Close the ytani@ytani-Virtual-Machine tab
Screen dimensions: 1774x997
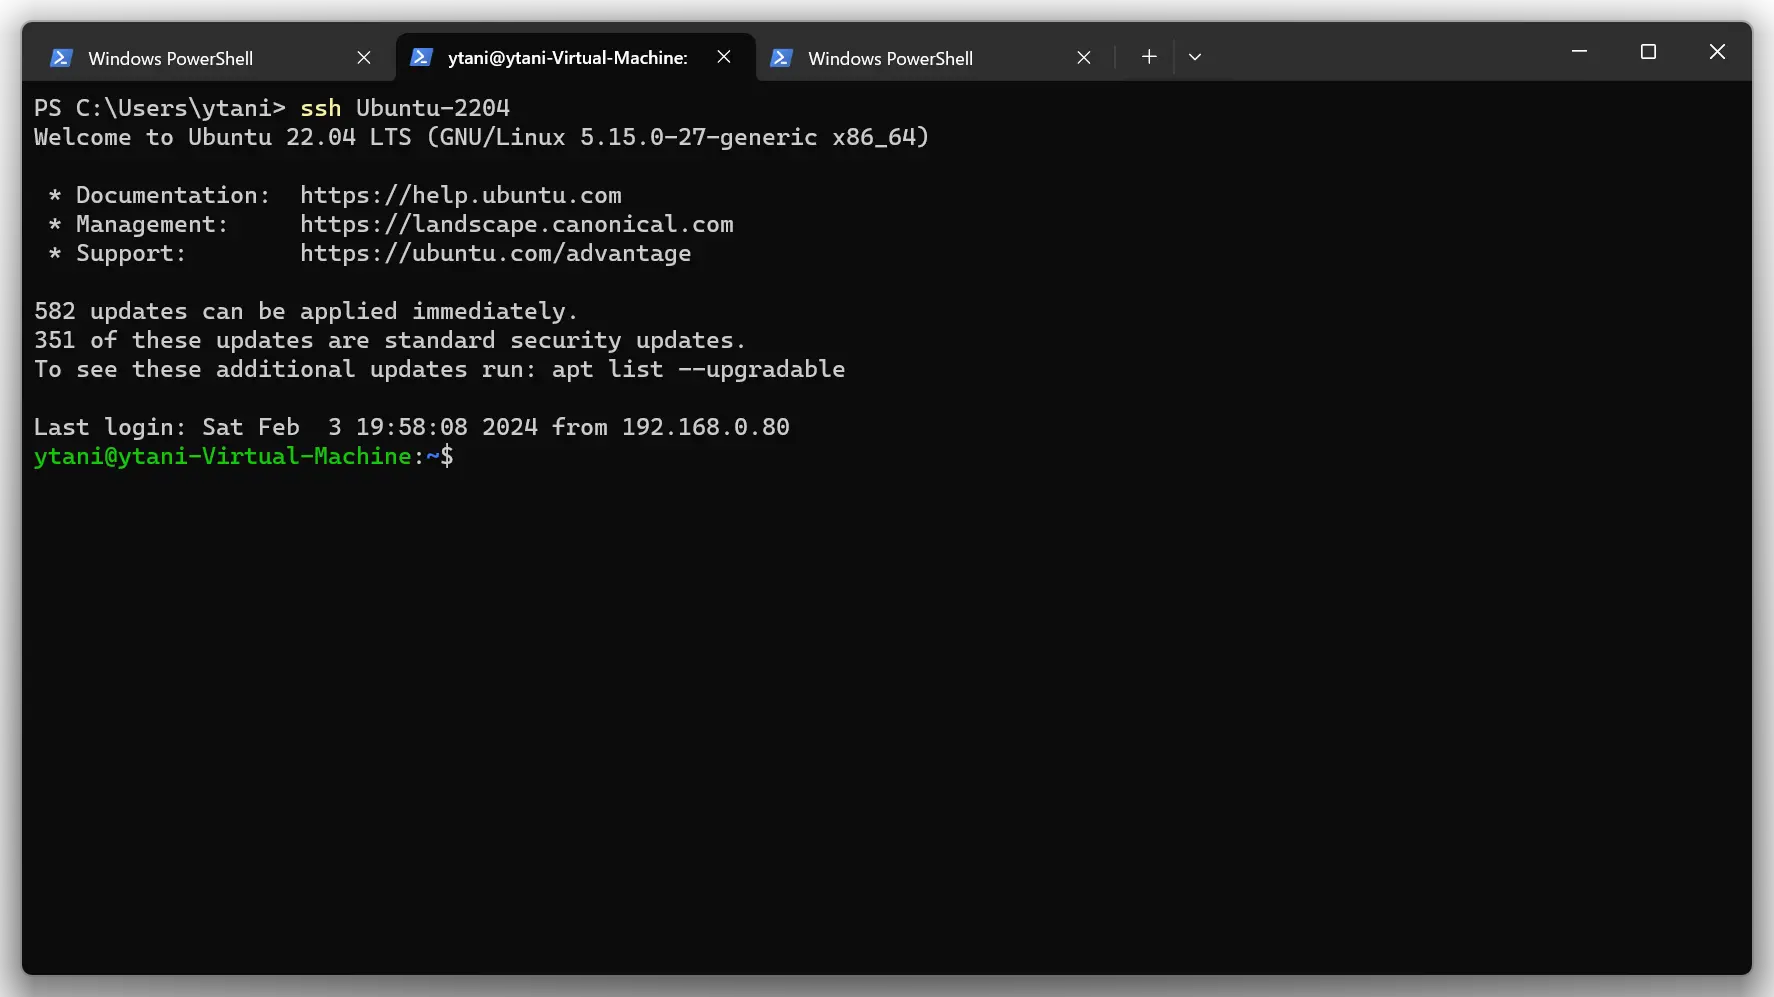[x=724, y=57]
